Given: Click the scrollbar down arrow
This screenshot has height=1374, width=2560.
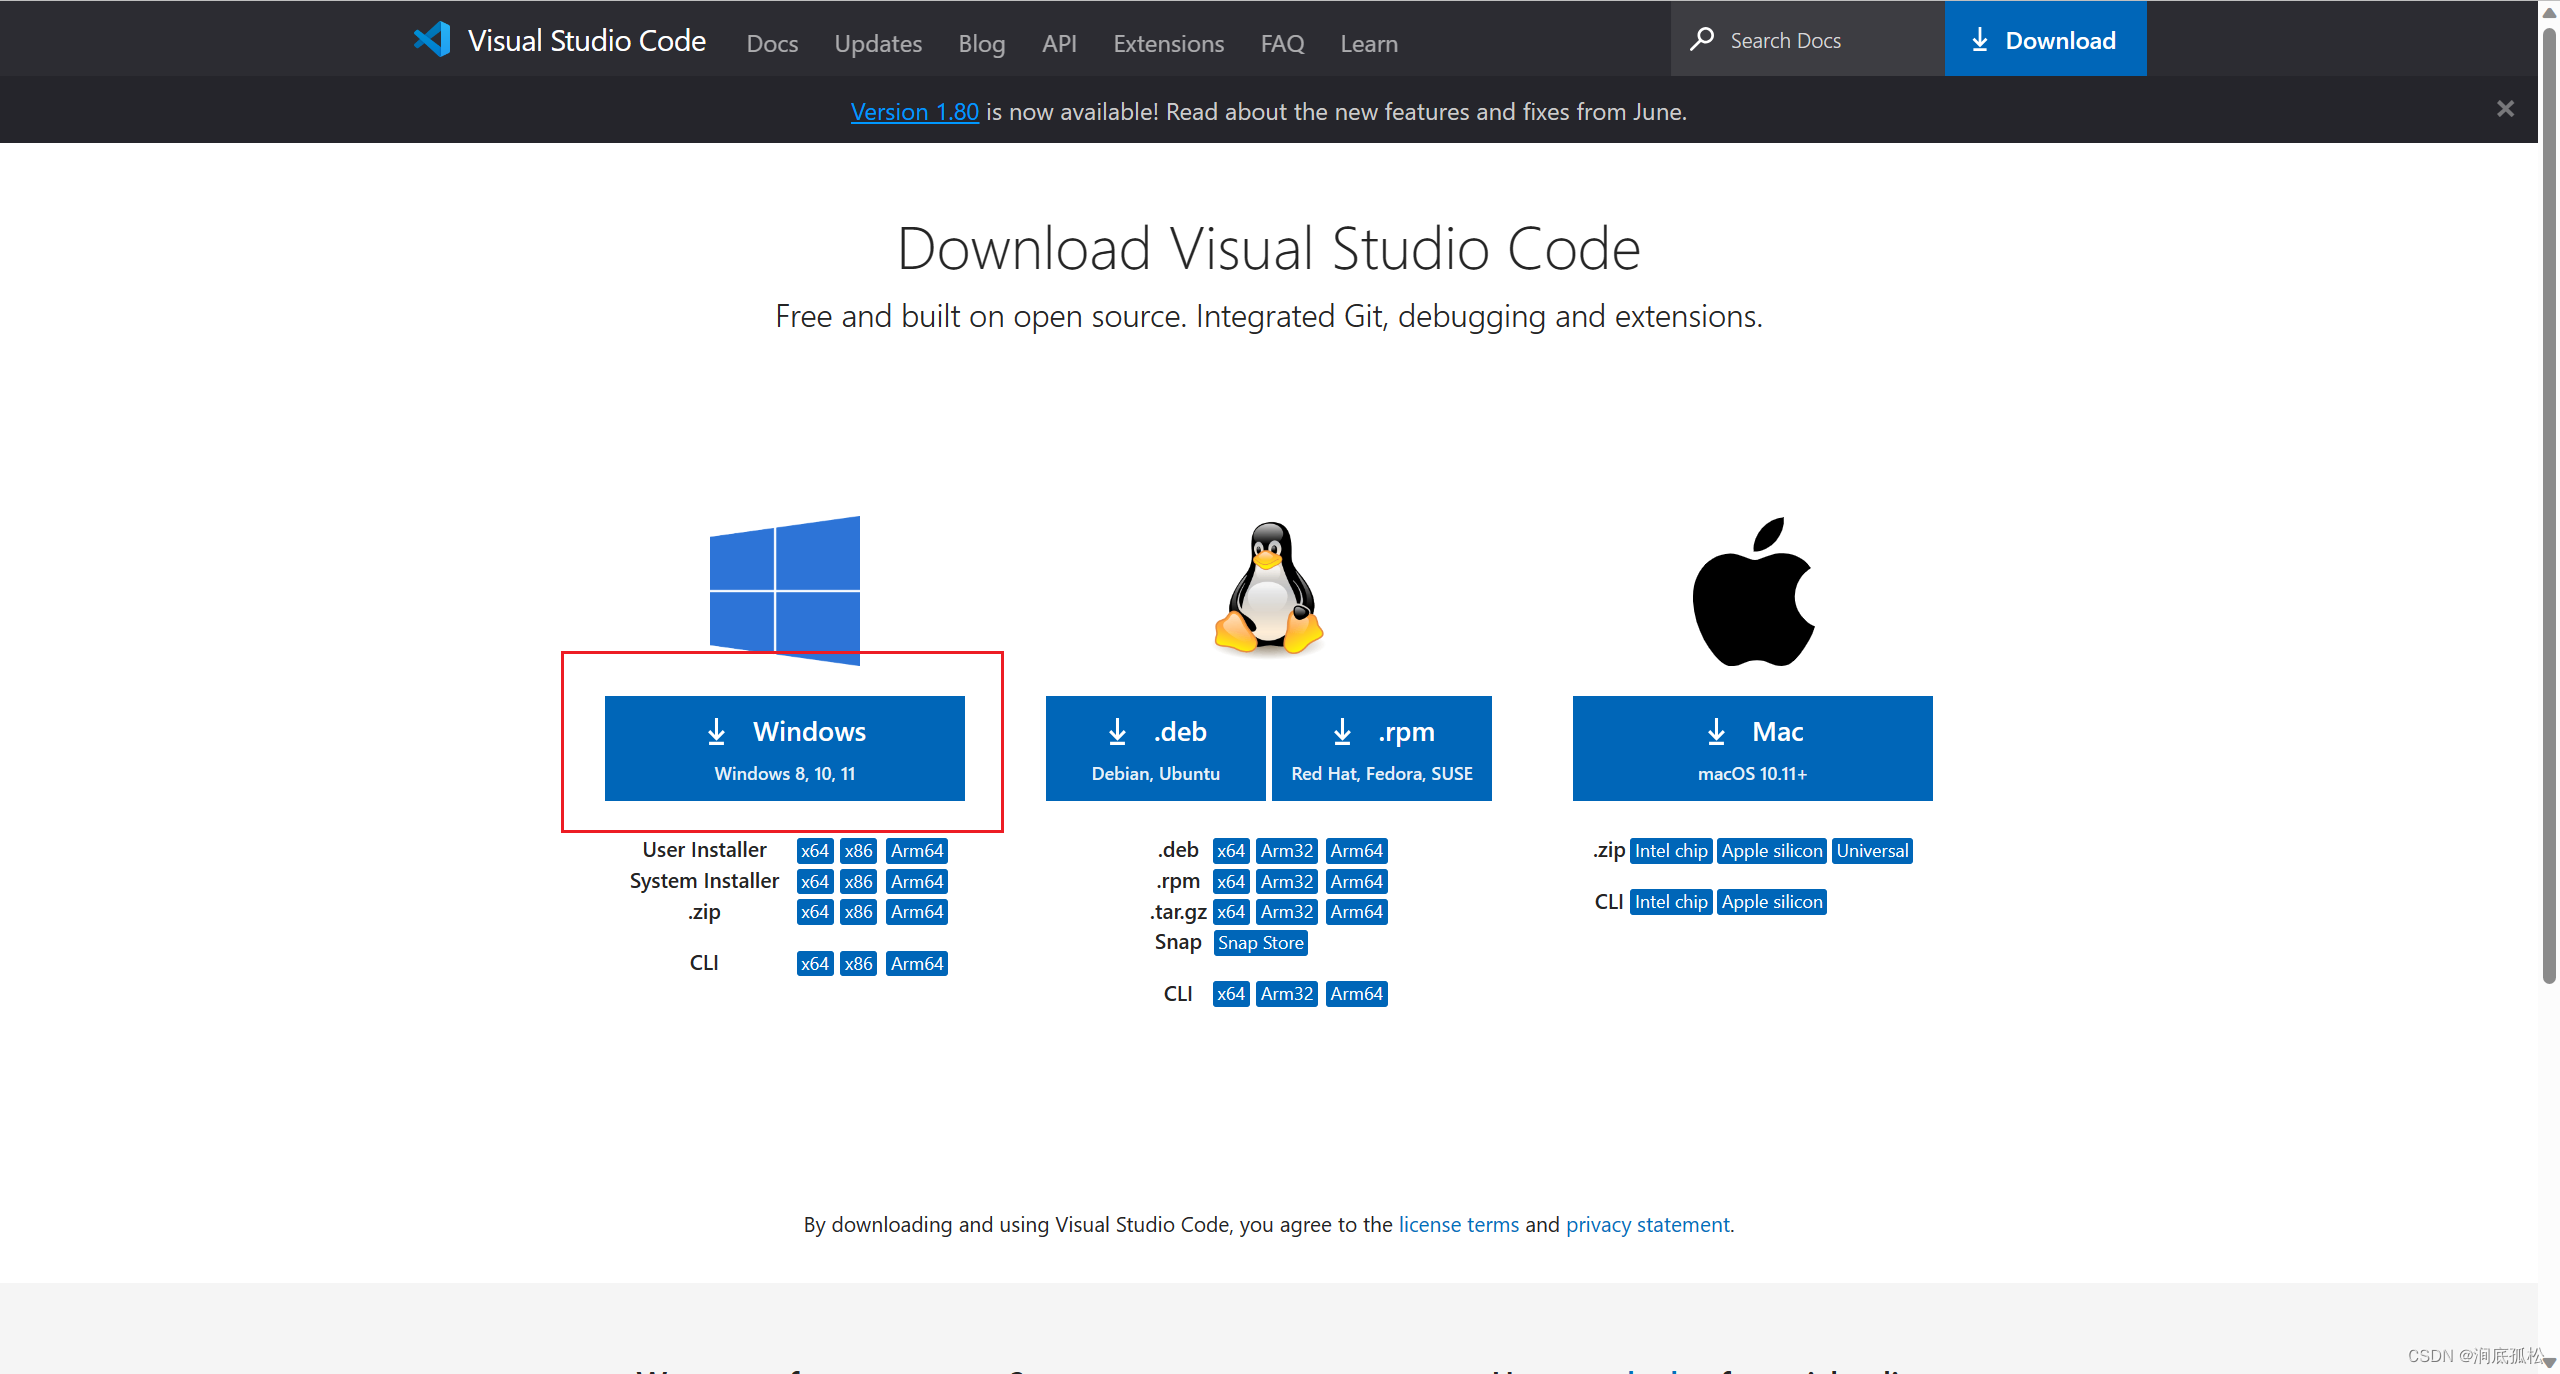Looking at the screenshot, I should point(2549,1362).
